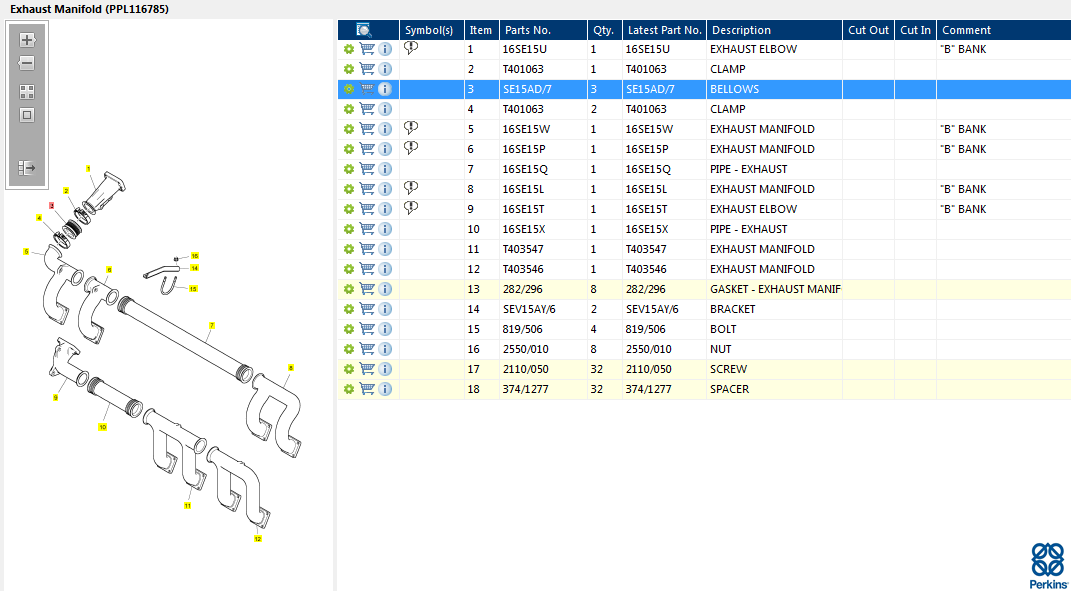Image resolution: width=1071 pixels, height=591 pixels.
Task: Click the Qty. column header
Action: pyautogui.click(x=602, y=30)
